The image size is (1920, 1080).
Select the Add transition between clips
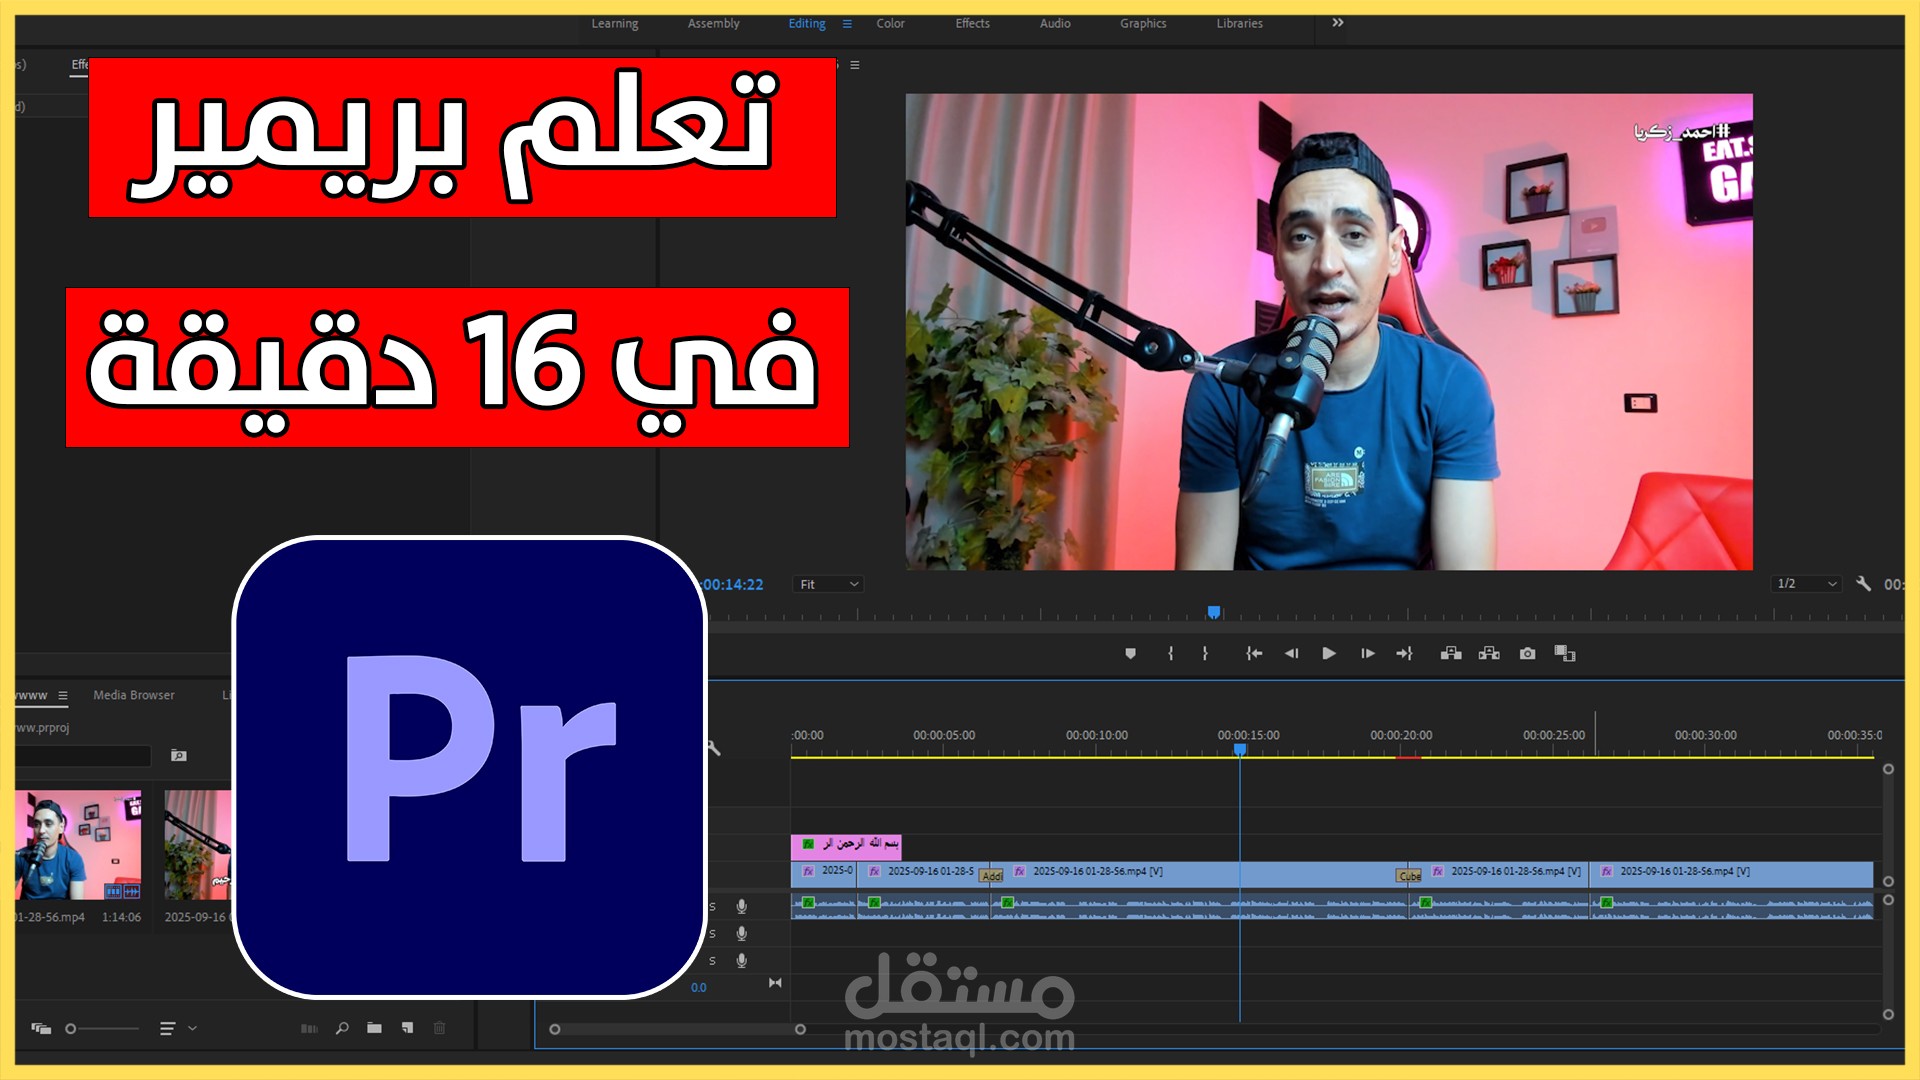[x=991, y=875]
